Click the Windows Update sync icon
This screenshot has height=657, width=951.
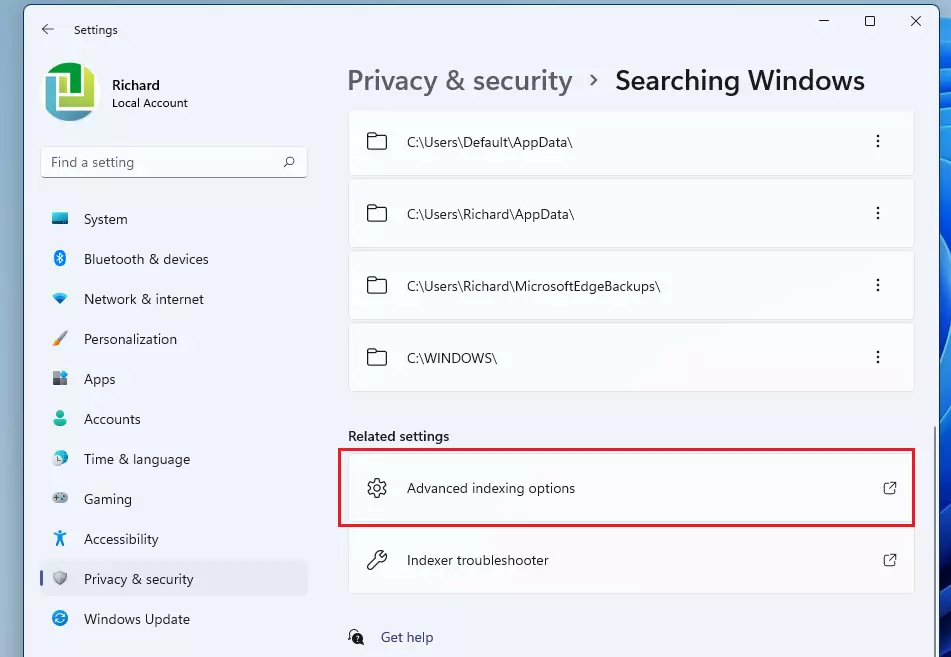[x=60, y=618]
